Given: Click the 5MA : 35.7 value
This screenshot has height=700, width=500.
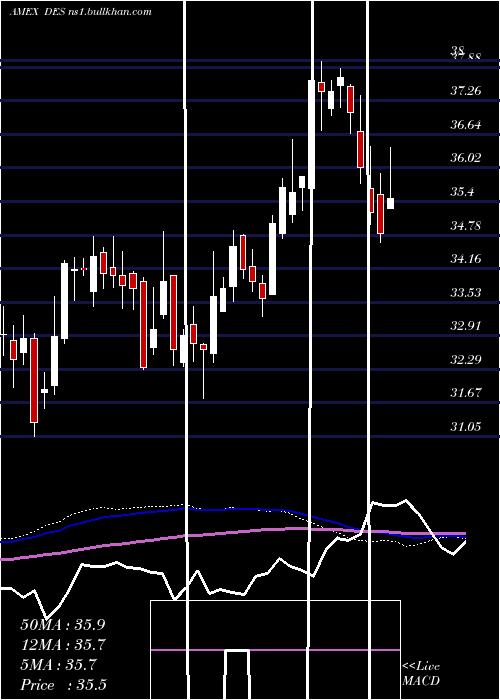Looking at the screenshot, I should (58, 664).
